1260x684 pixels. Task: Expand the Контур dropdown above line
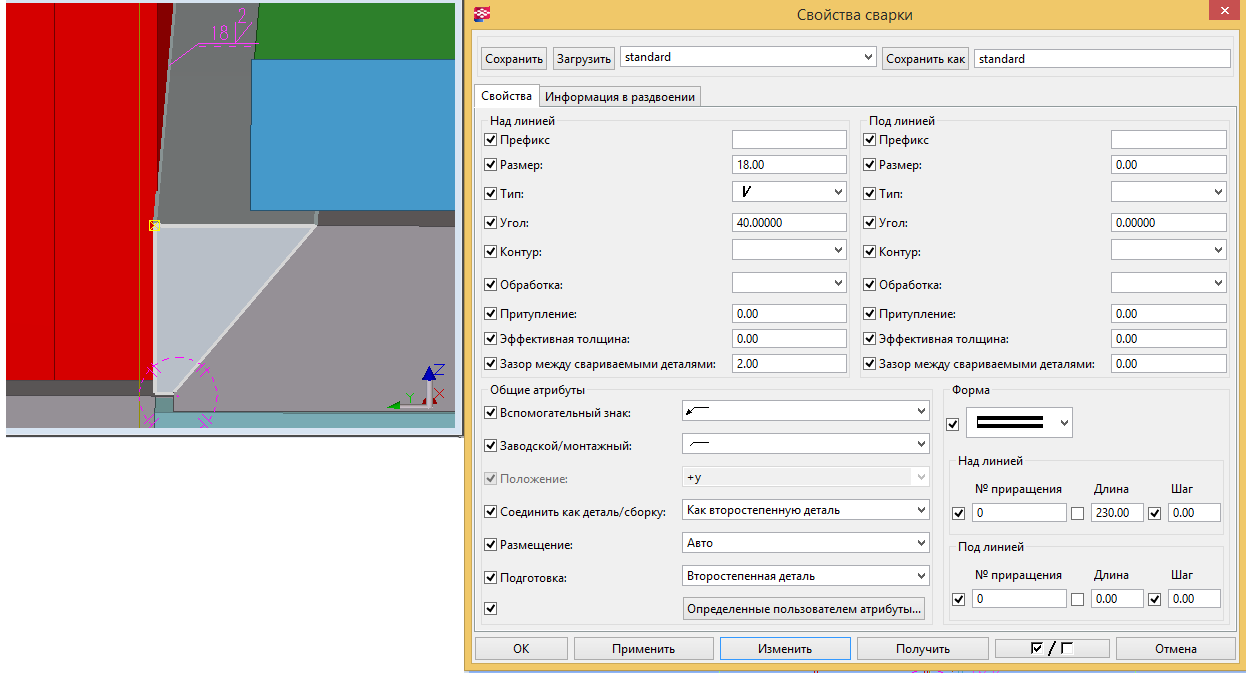(x=789, y=250)
